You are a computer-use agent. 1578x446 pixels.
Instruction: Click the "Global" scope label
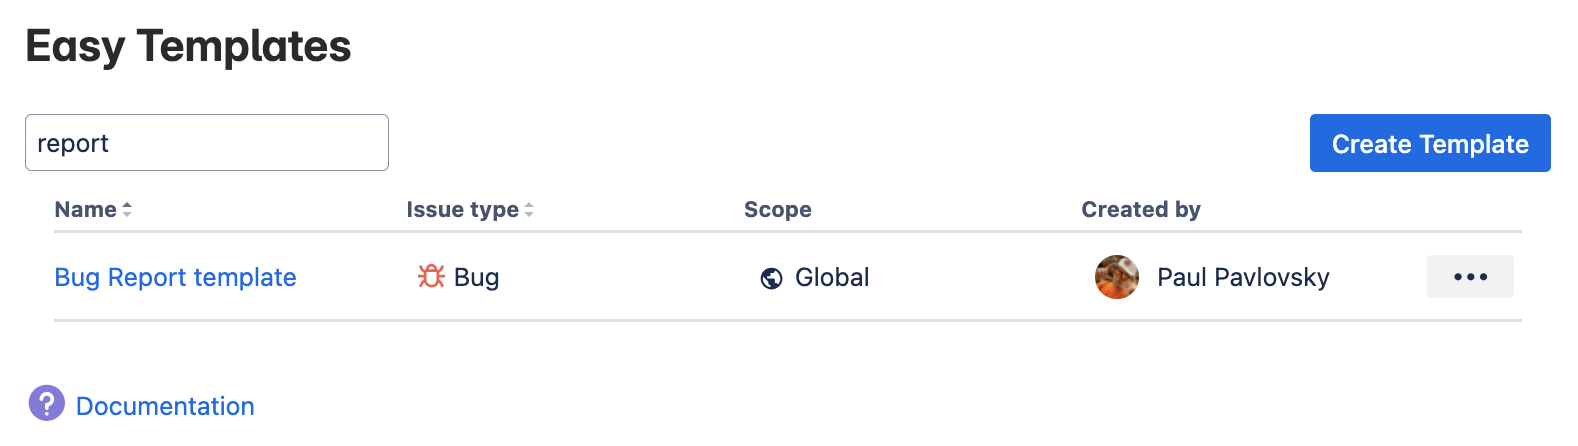(832, 278)
